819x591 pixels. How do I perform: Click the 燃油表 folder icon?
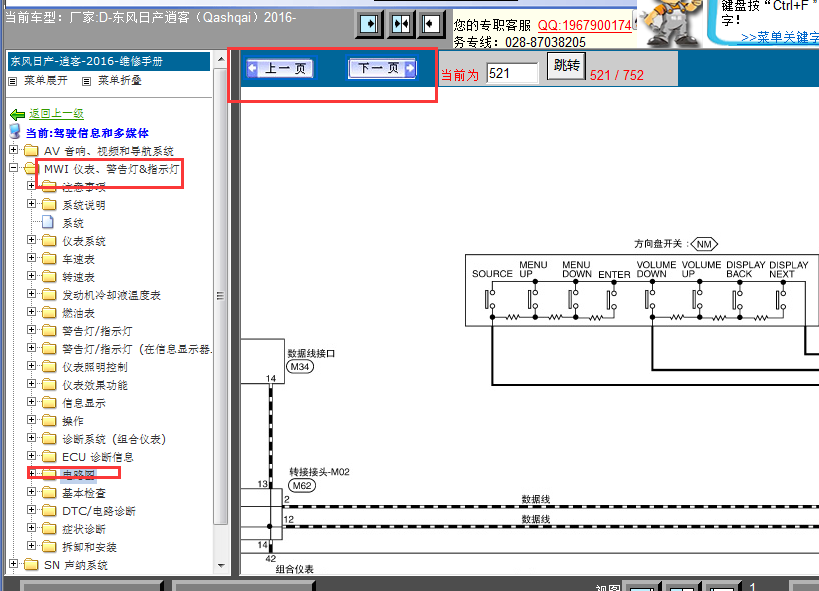(49, 312)
